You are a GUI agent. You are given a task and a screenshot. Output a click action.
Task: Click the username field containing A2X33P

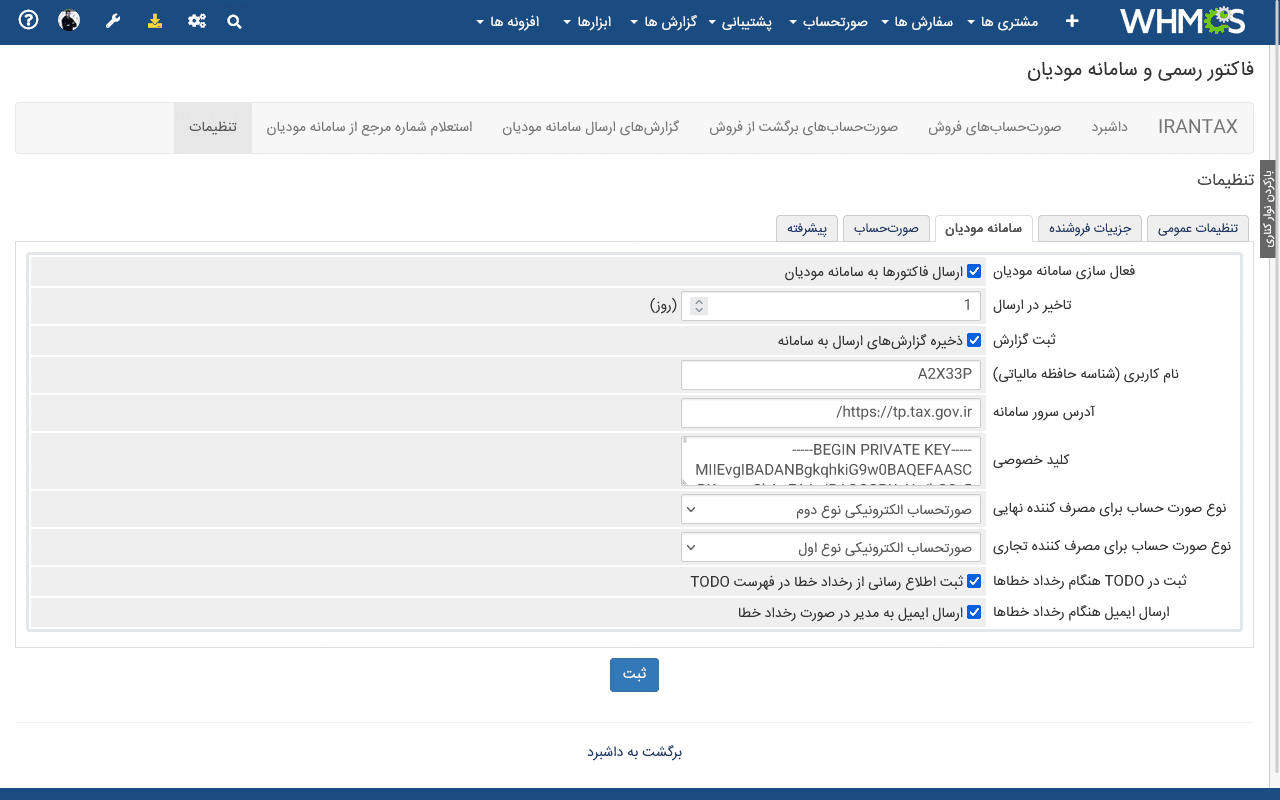831,375
